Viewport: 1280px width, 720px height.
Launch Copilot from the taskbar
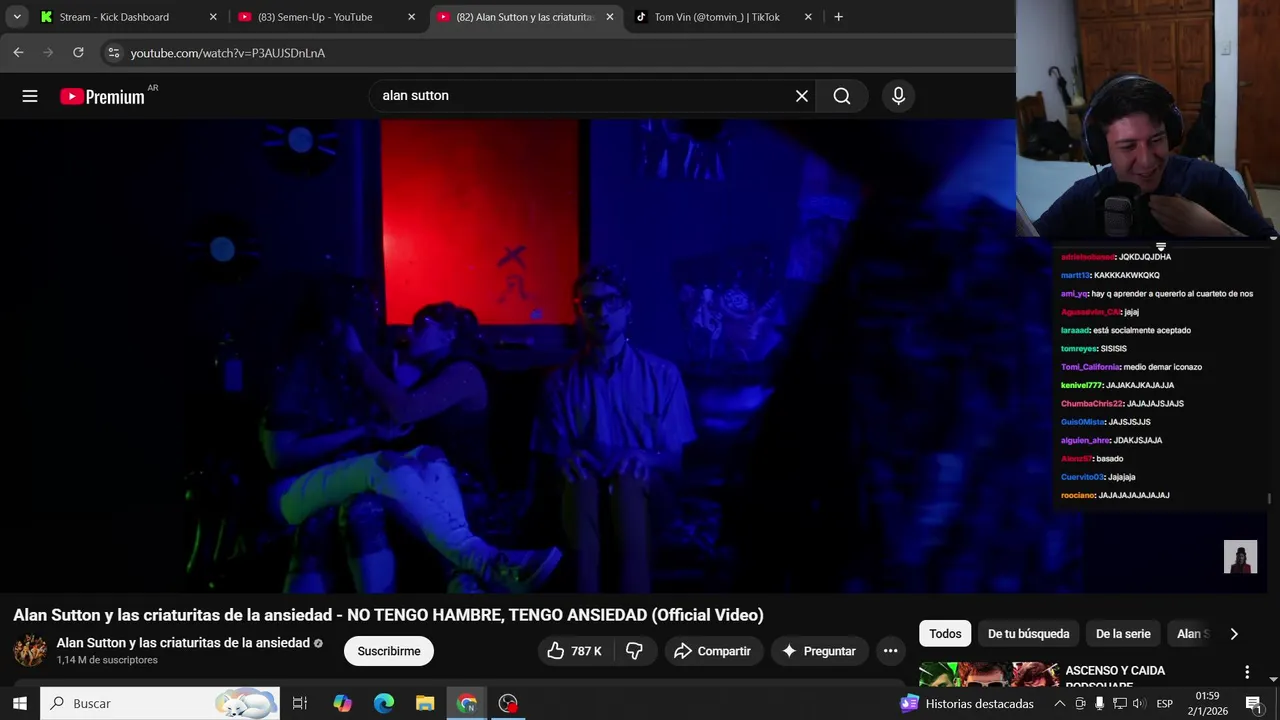(x=342, y=703)
